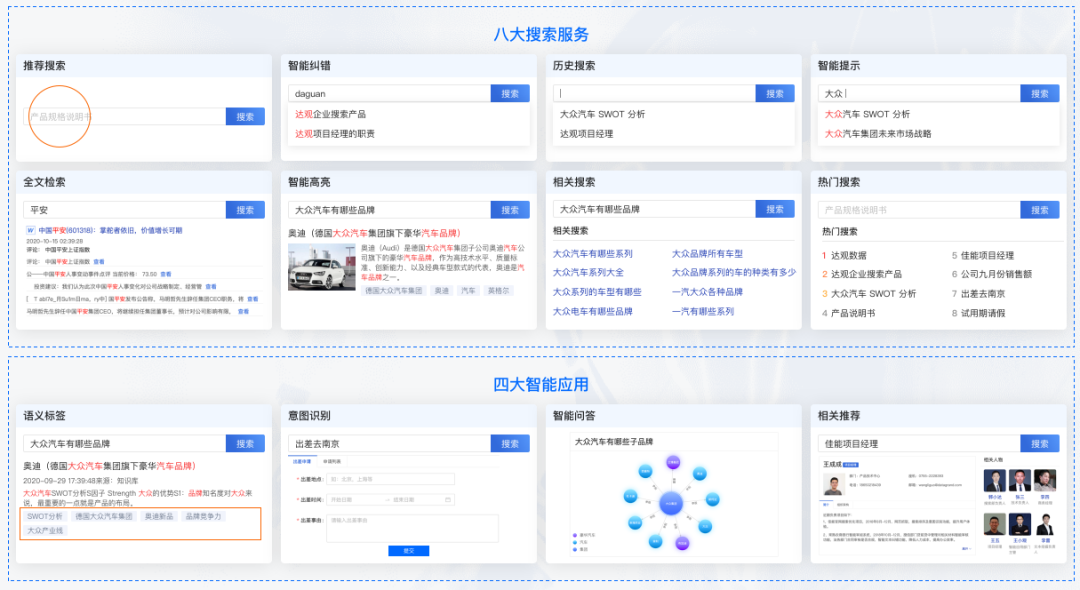Click related search 大众品牌所有车型
This screenshot has width=1080, height=590.
707,254
